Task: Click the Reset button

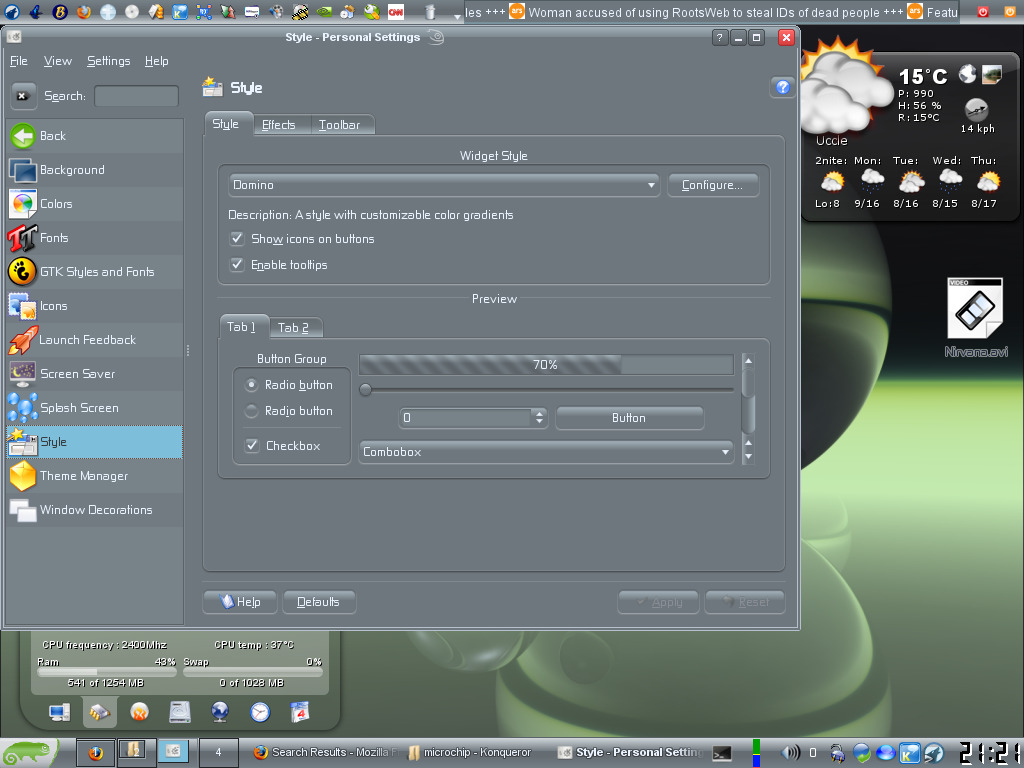Action: (x=744, y=601)
